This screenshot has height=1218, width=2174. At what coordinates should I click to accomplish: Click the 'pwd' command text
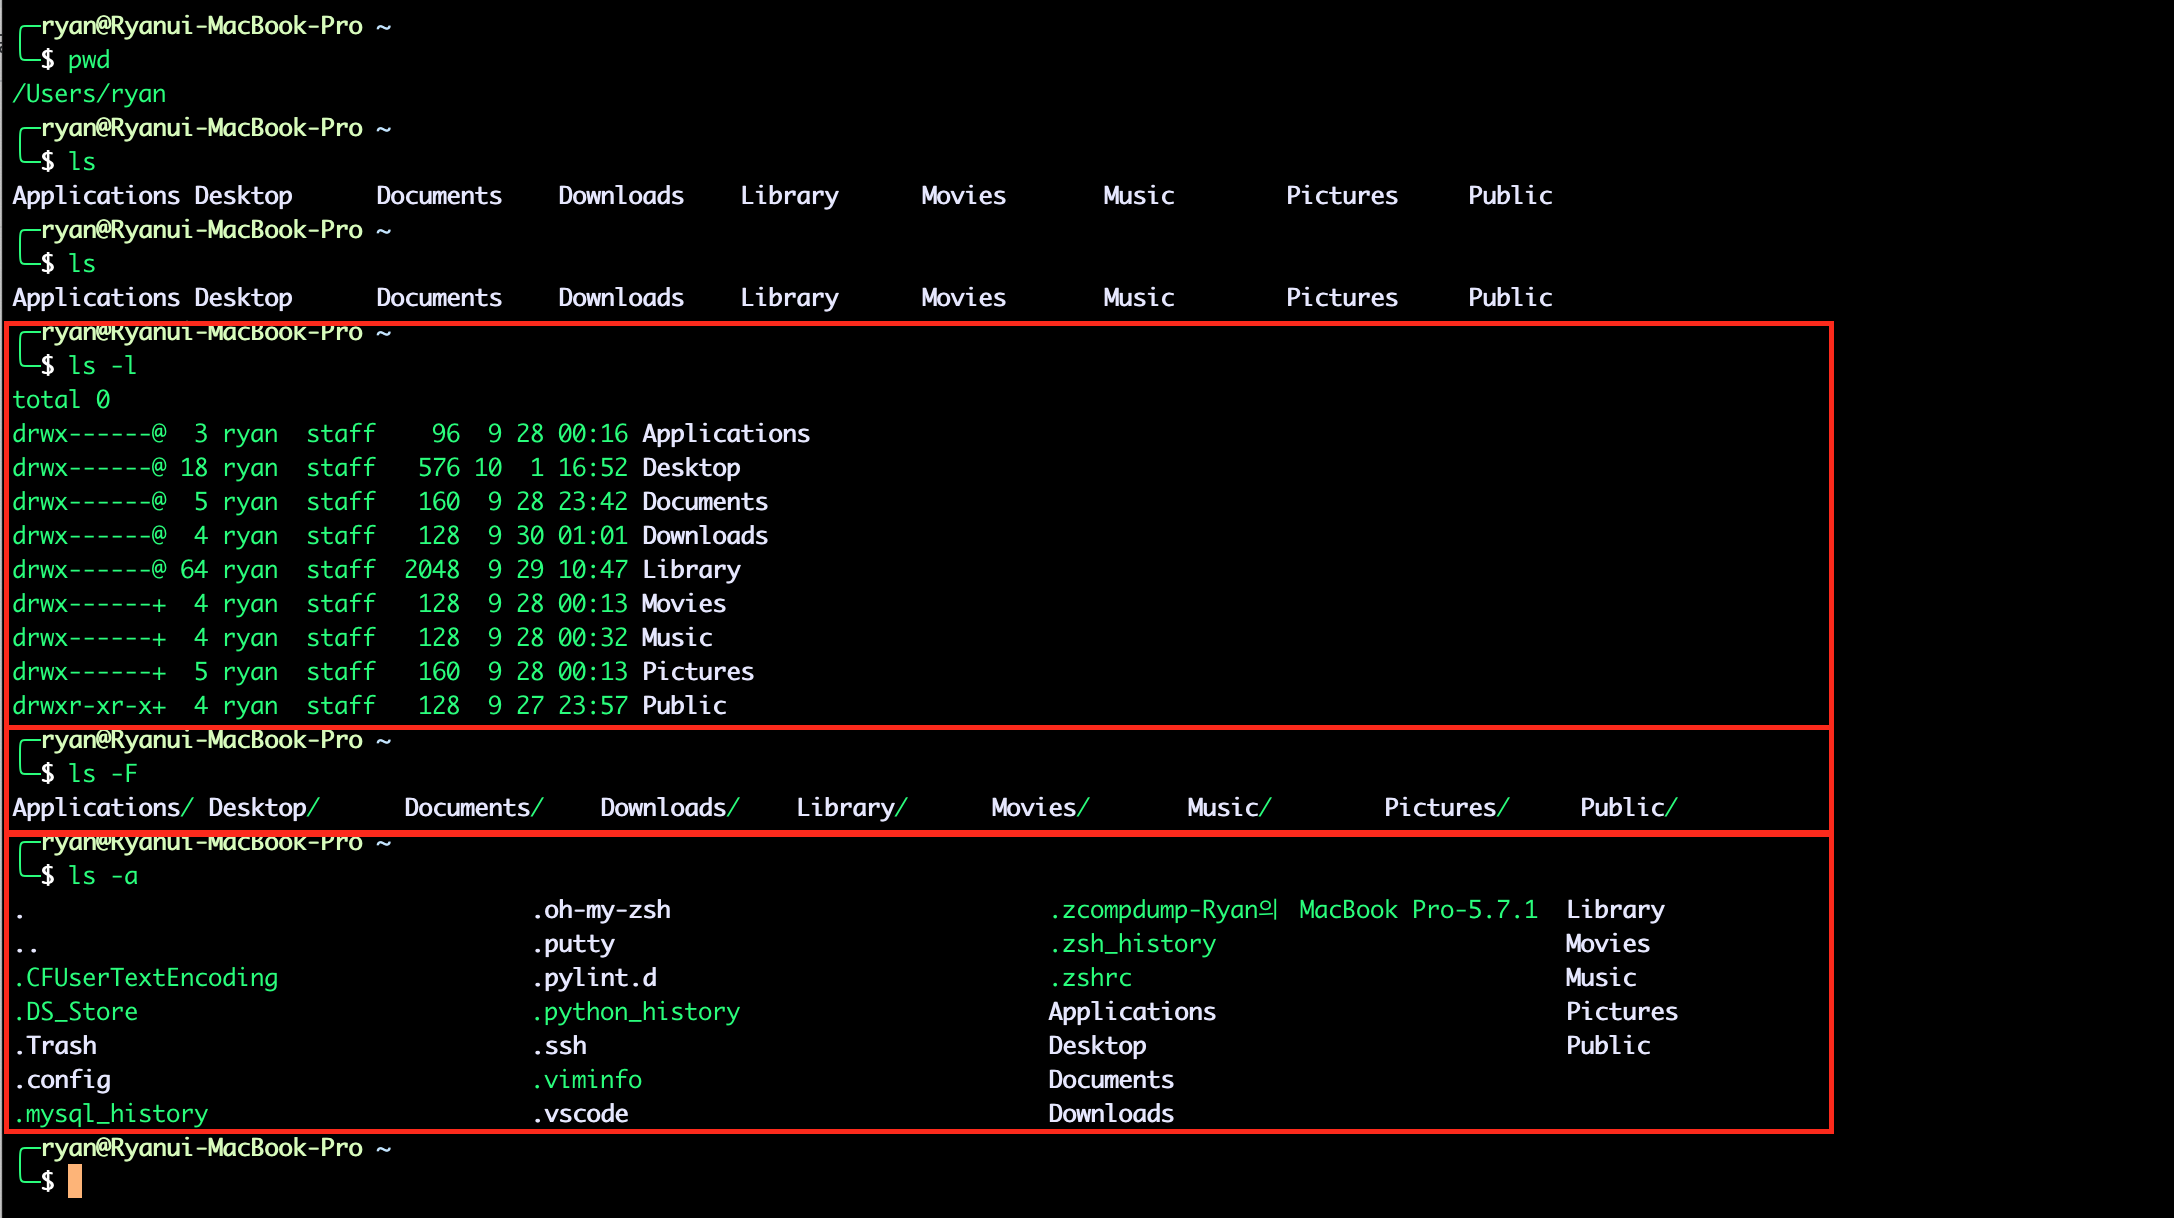point(89,60)
